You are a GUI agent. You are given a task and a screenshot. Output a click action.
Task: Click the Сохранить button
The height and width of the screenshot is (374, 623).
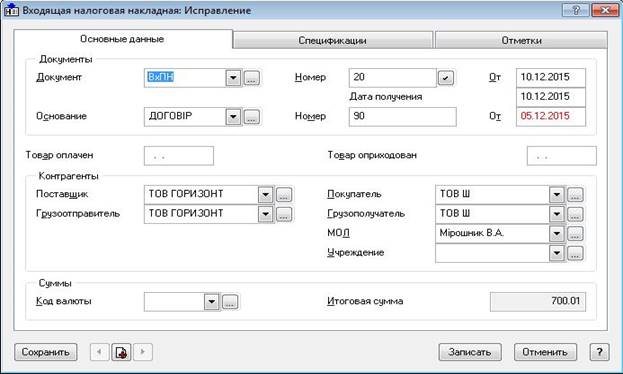(46, 352)
